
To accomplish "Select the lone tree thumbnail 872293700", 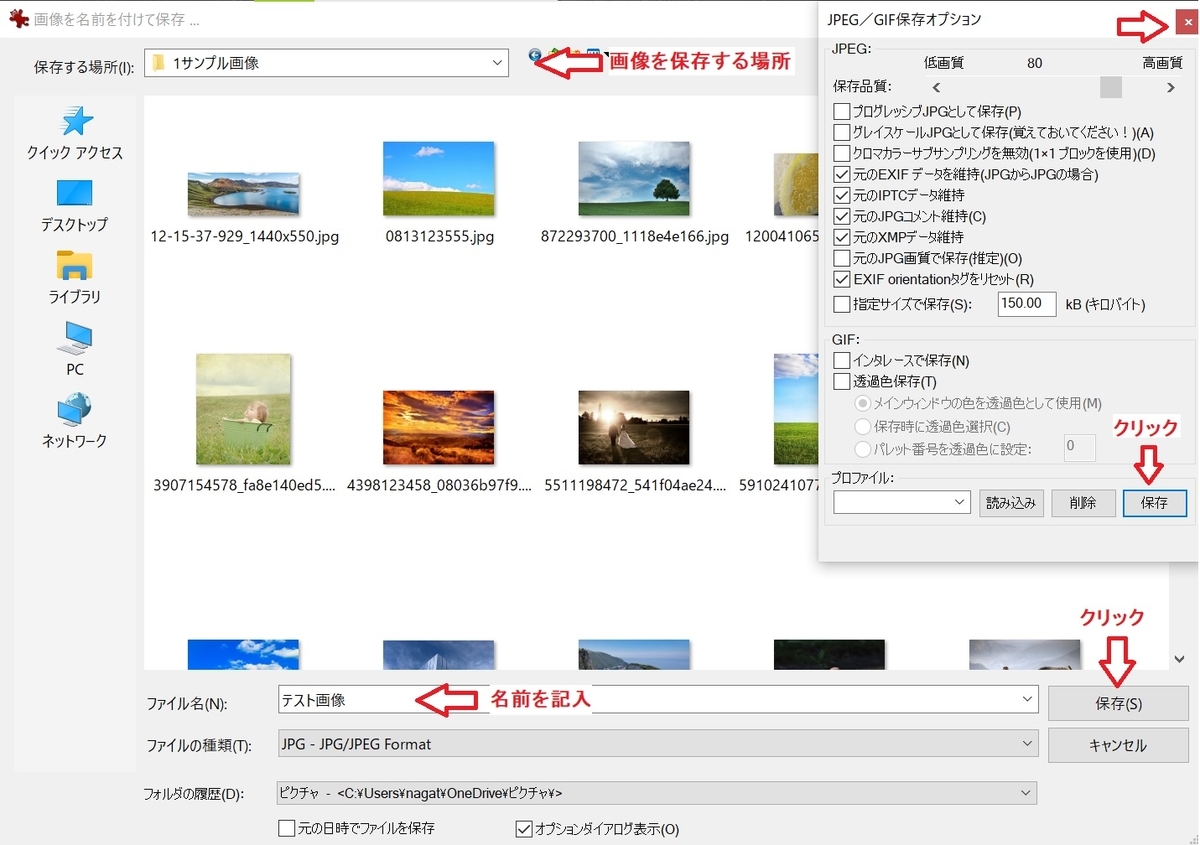I will (634, 178).
